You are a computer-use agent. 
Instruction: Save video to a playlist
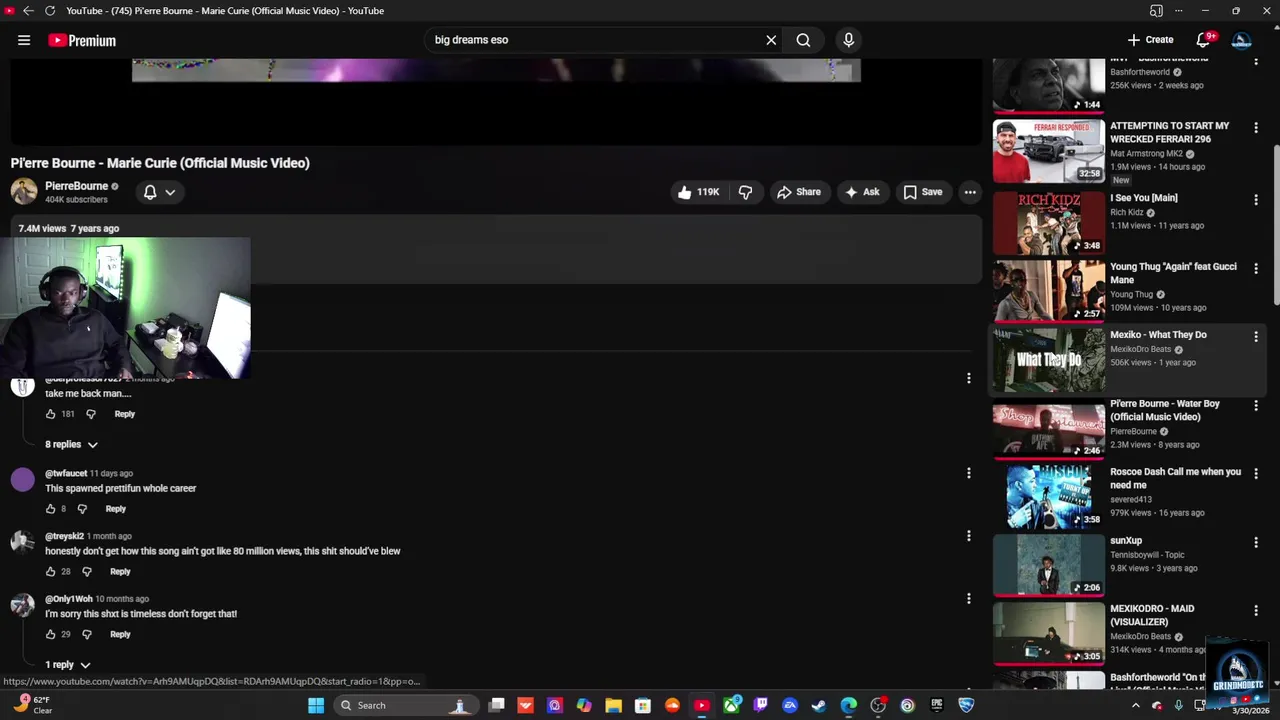pos(923,192)
